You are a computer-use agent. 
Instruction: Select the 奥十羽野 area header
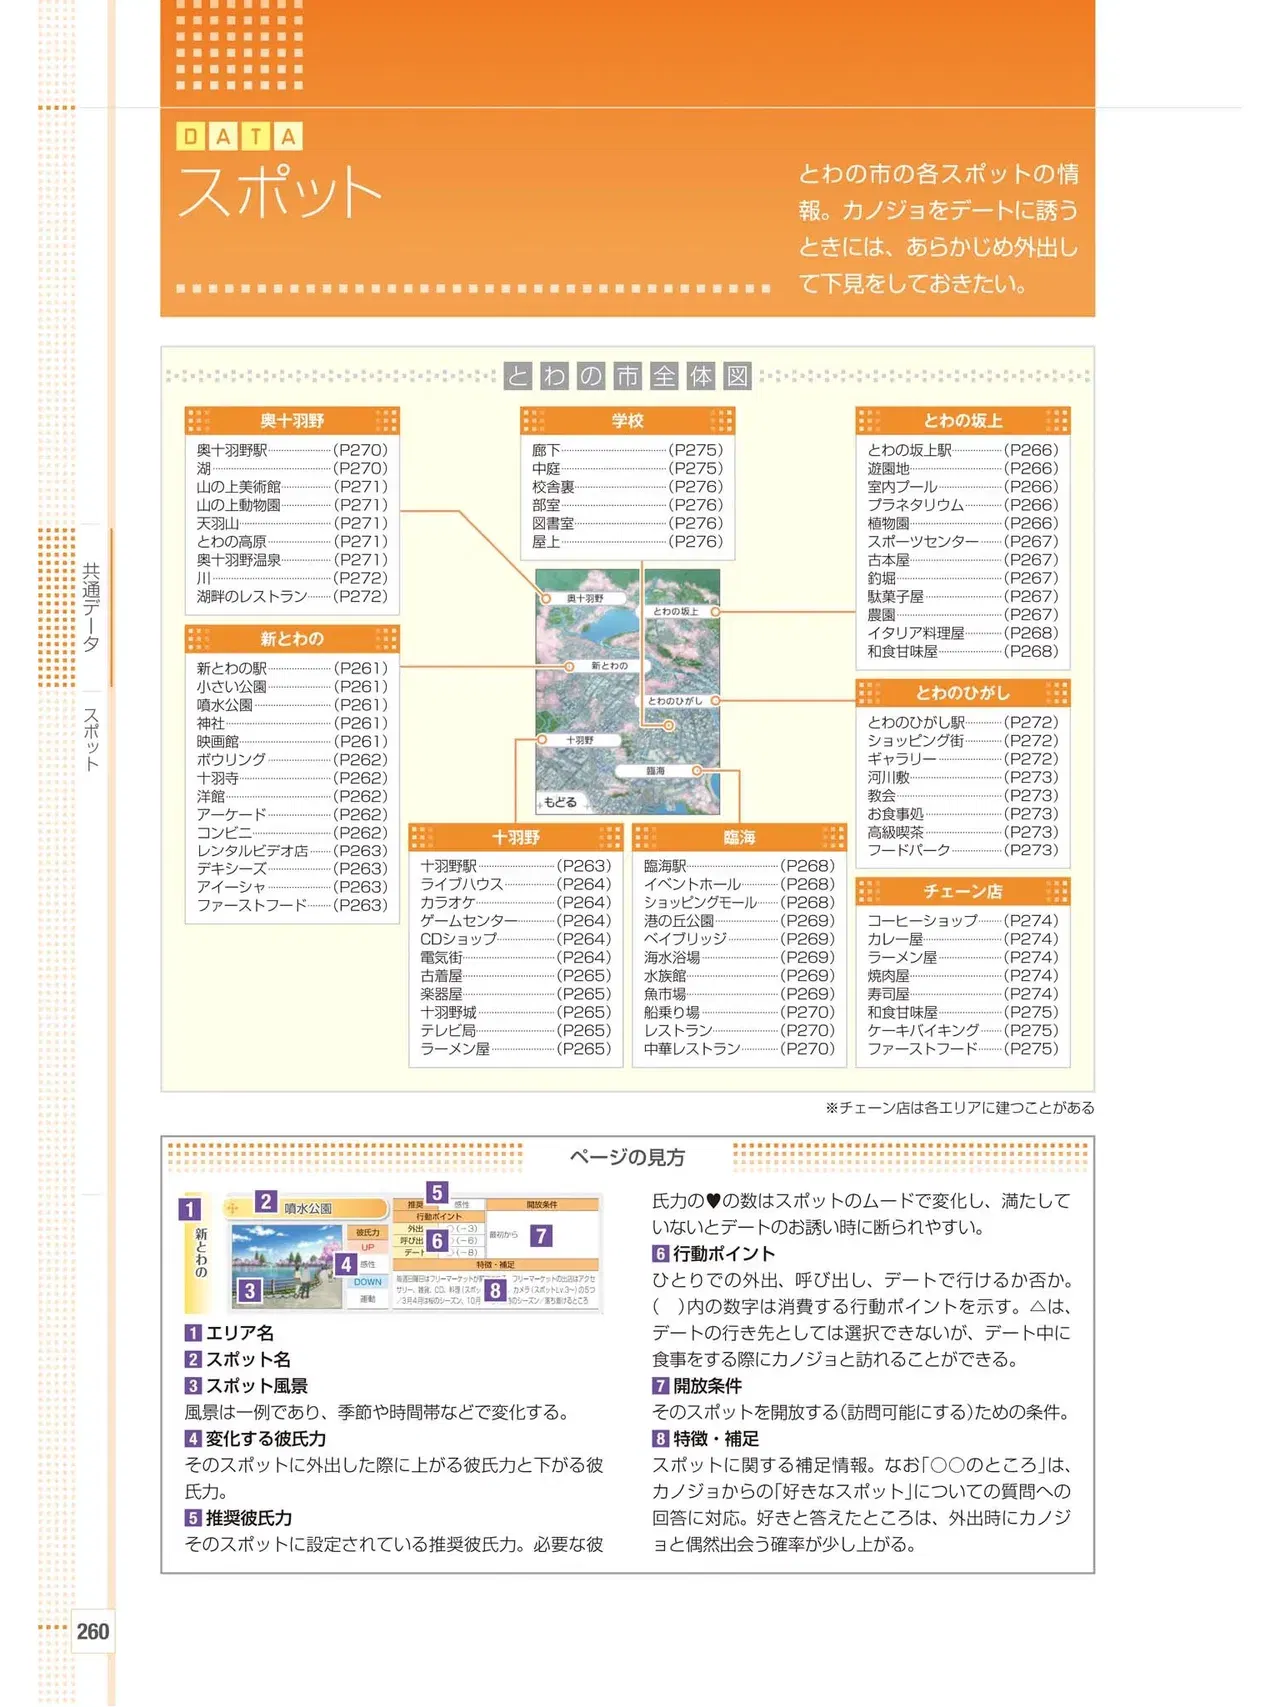(292, 421)
